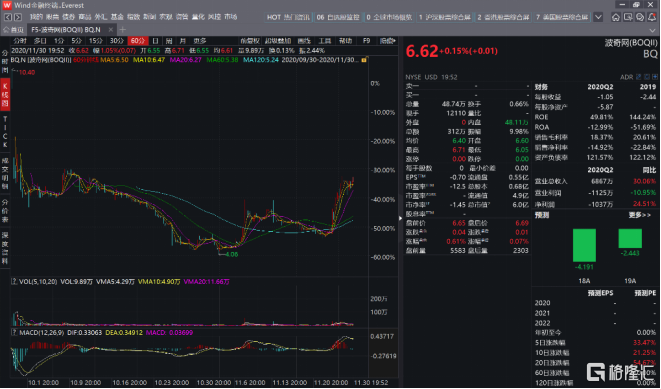Viewport: 661px width, 389px height.
Task: Switch to the 首页 tab
Action: (13, 30)
